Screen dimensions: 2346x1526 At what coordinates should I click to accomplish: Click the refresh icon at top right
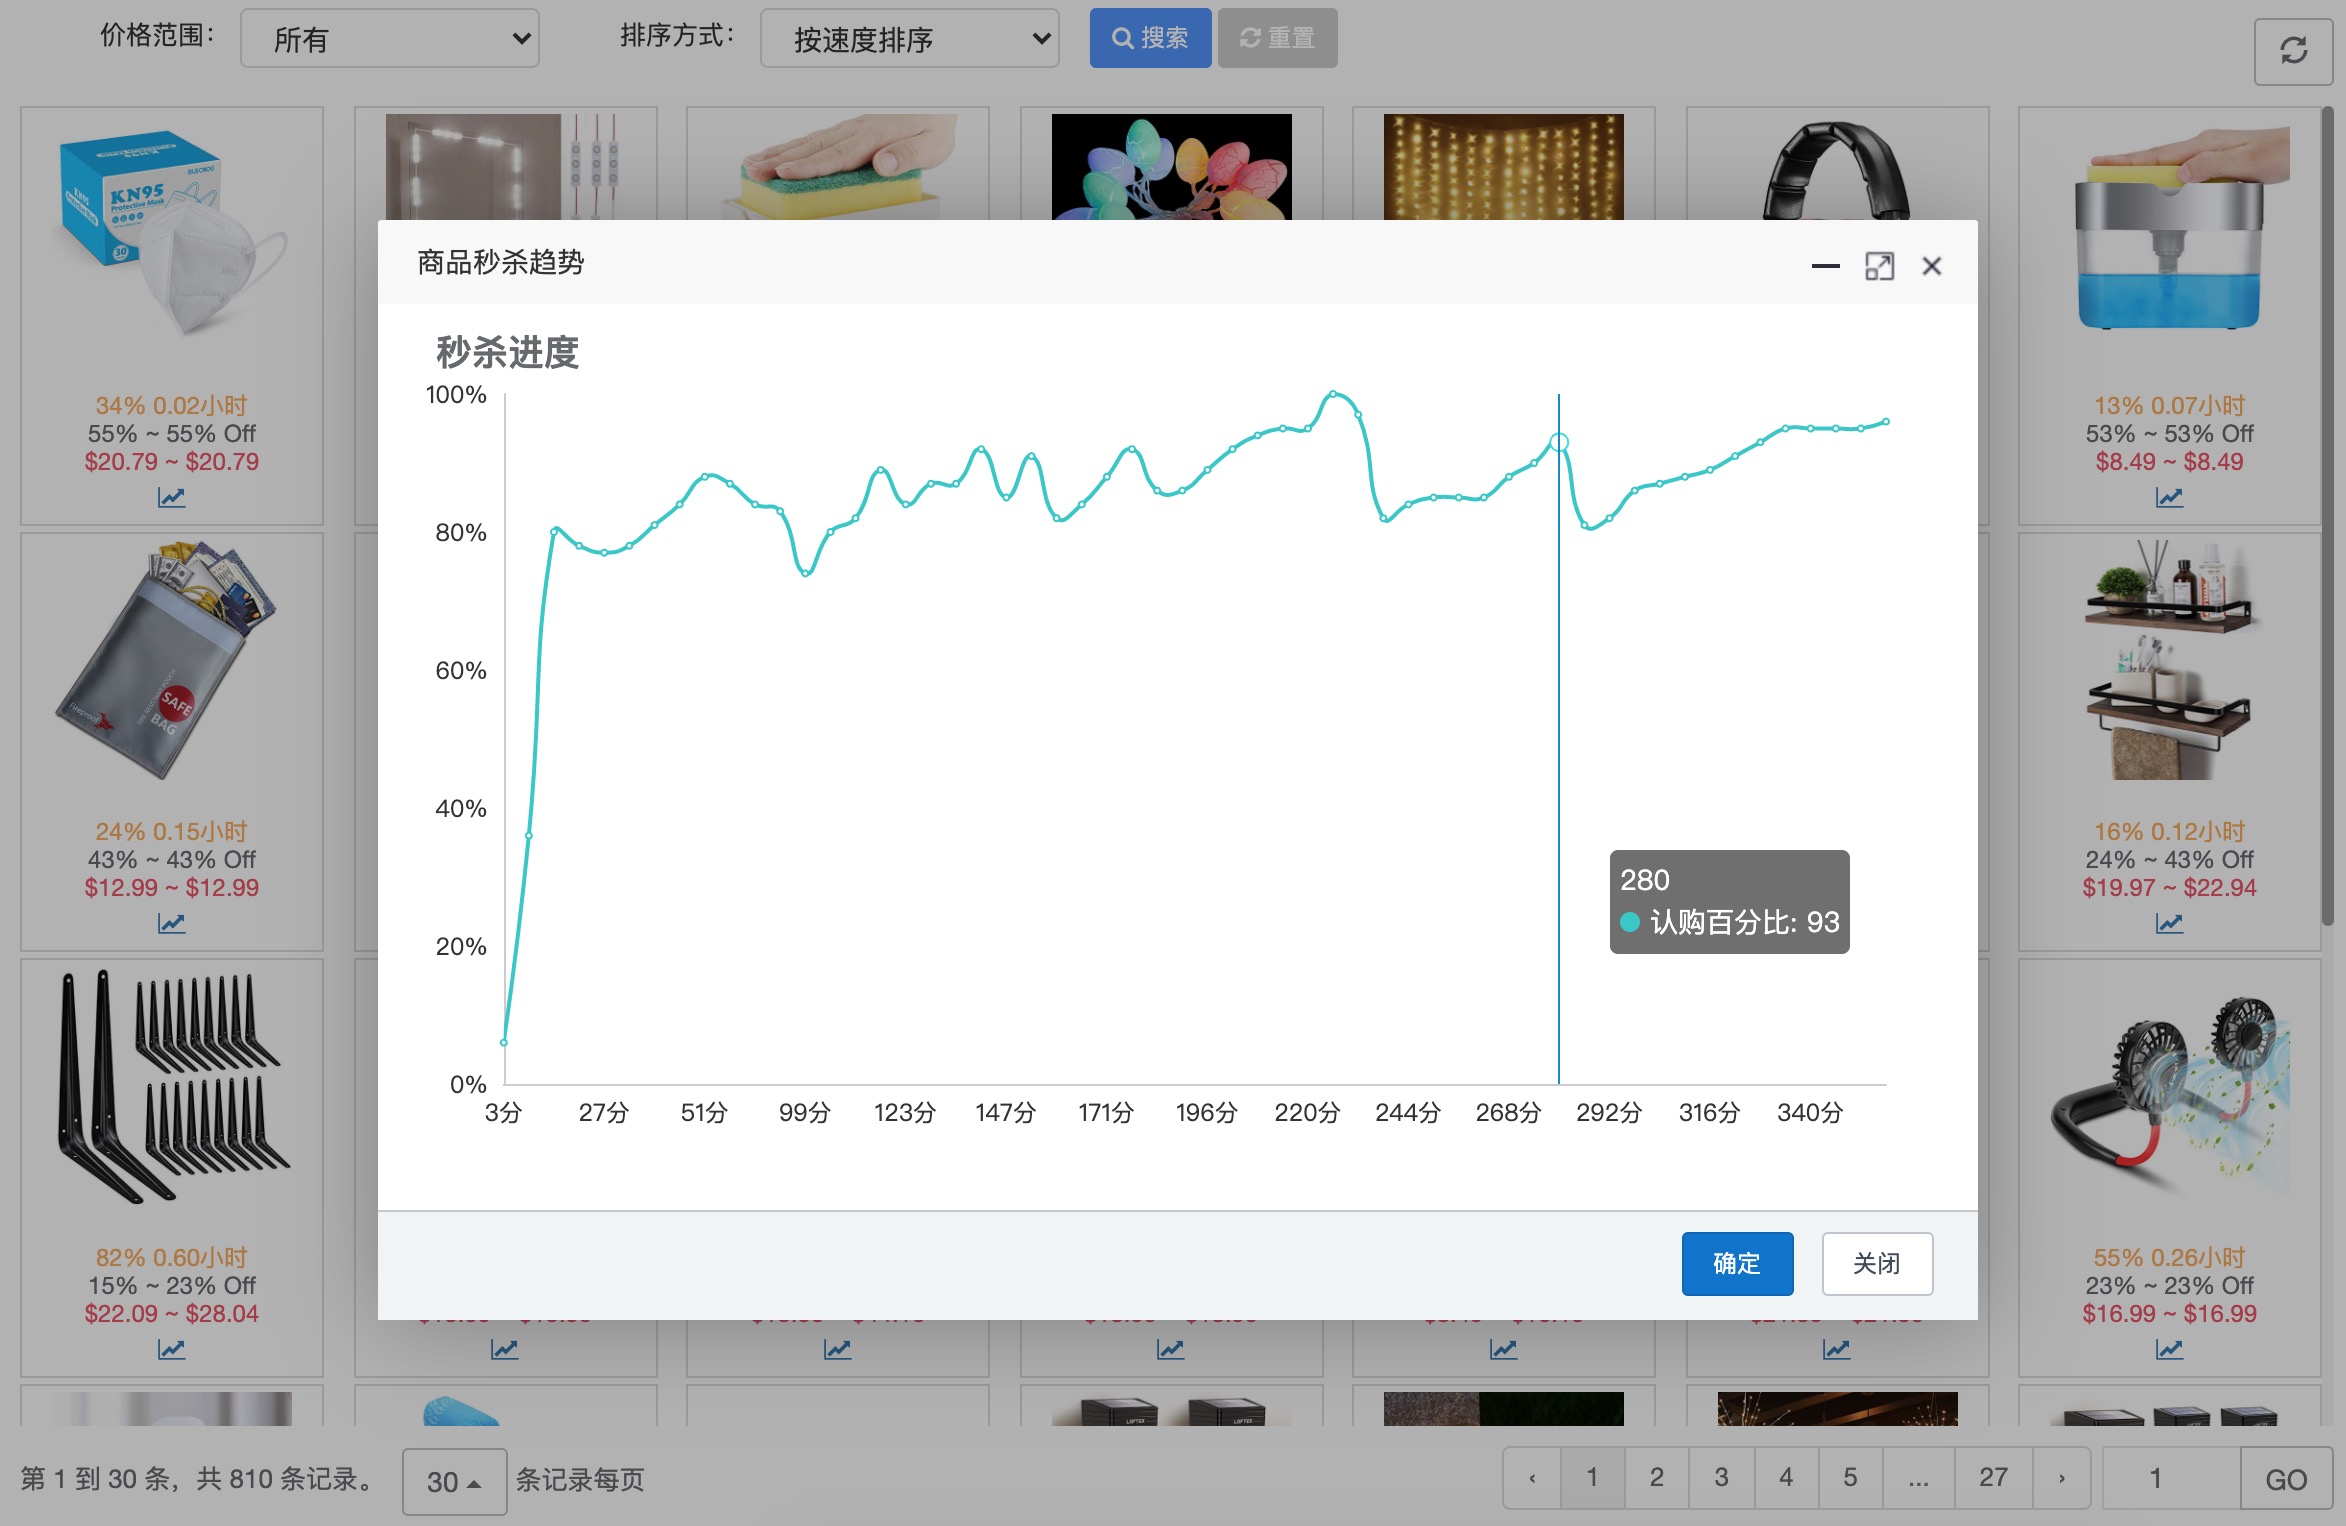click(2293, 51)
